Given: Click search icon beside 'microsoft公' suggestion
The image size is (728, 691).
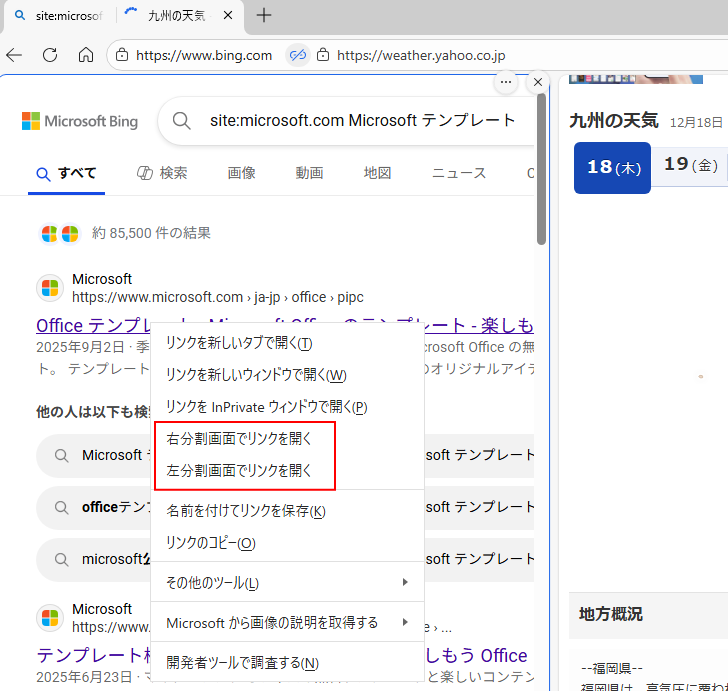Looking at the screenshot, I should [61, 560].
